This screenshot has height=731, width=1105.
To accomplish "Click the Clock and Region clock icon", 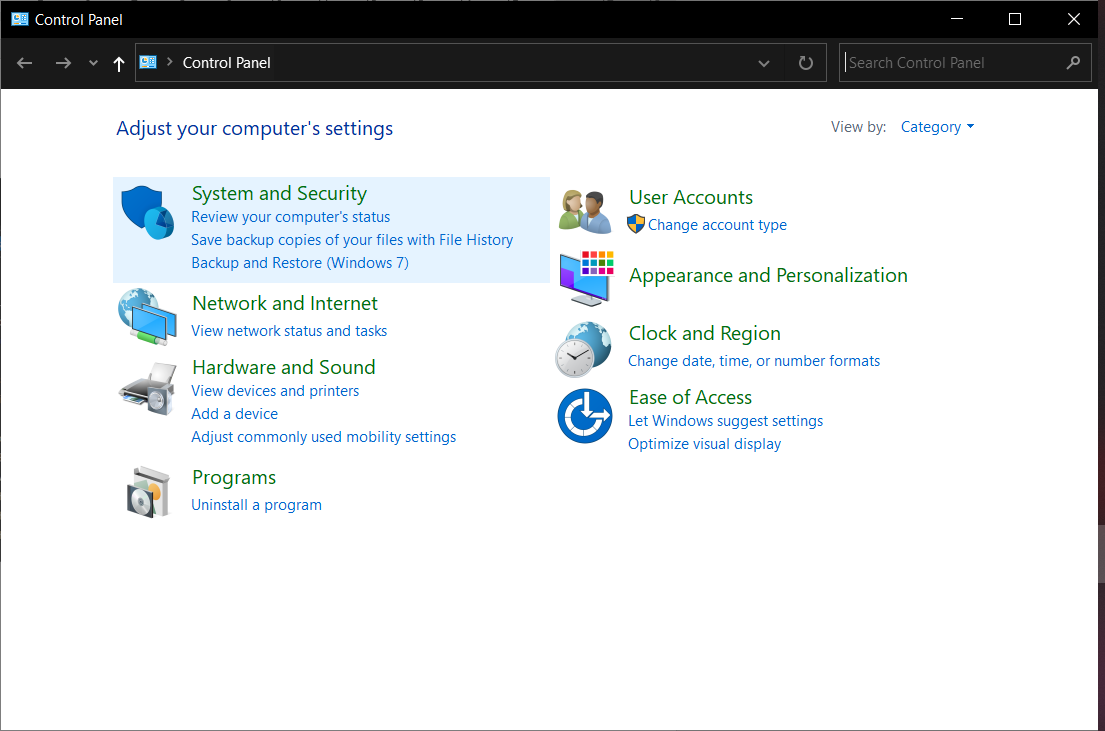I will (x=584, y=349).
